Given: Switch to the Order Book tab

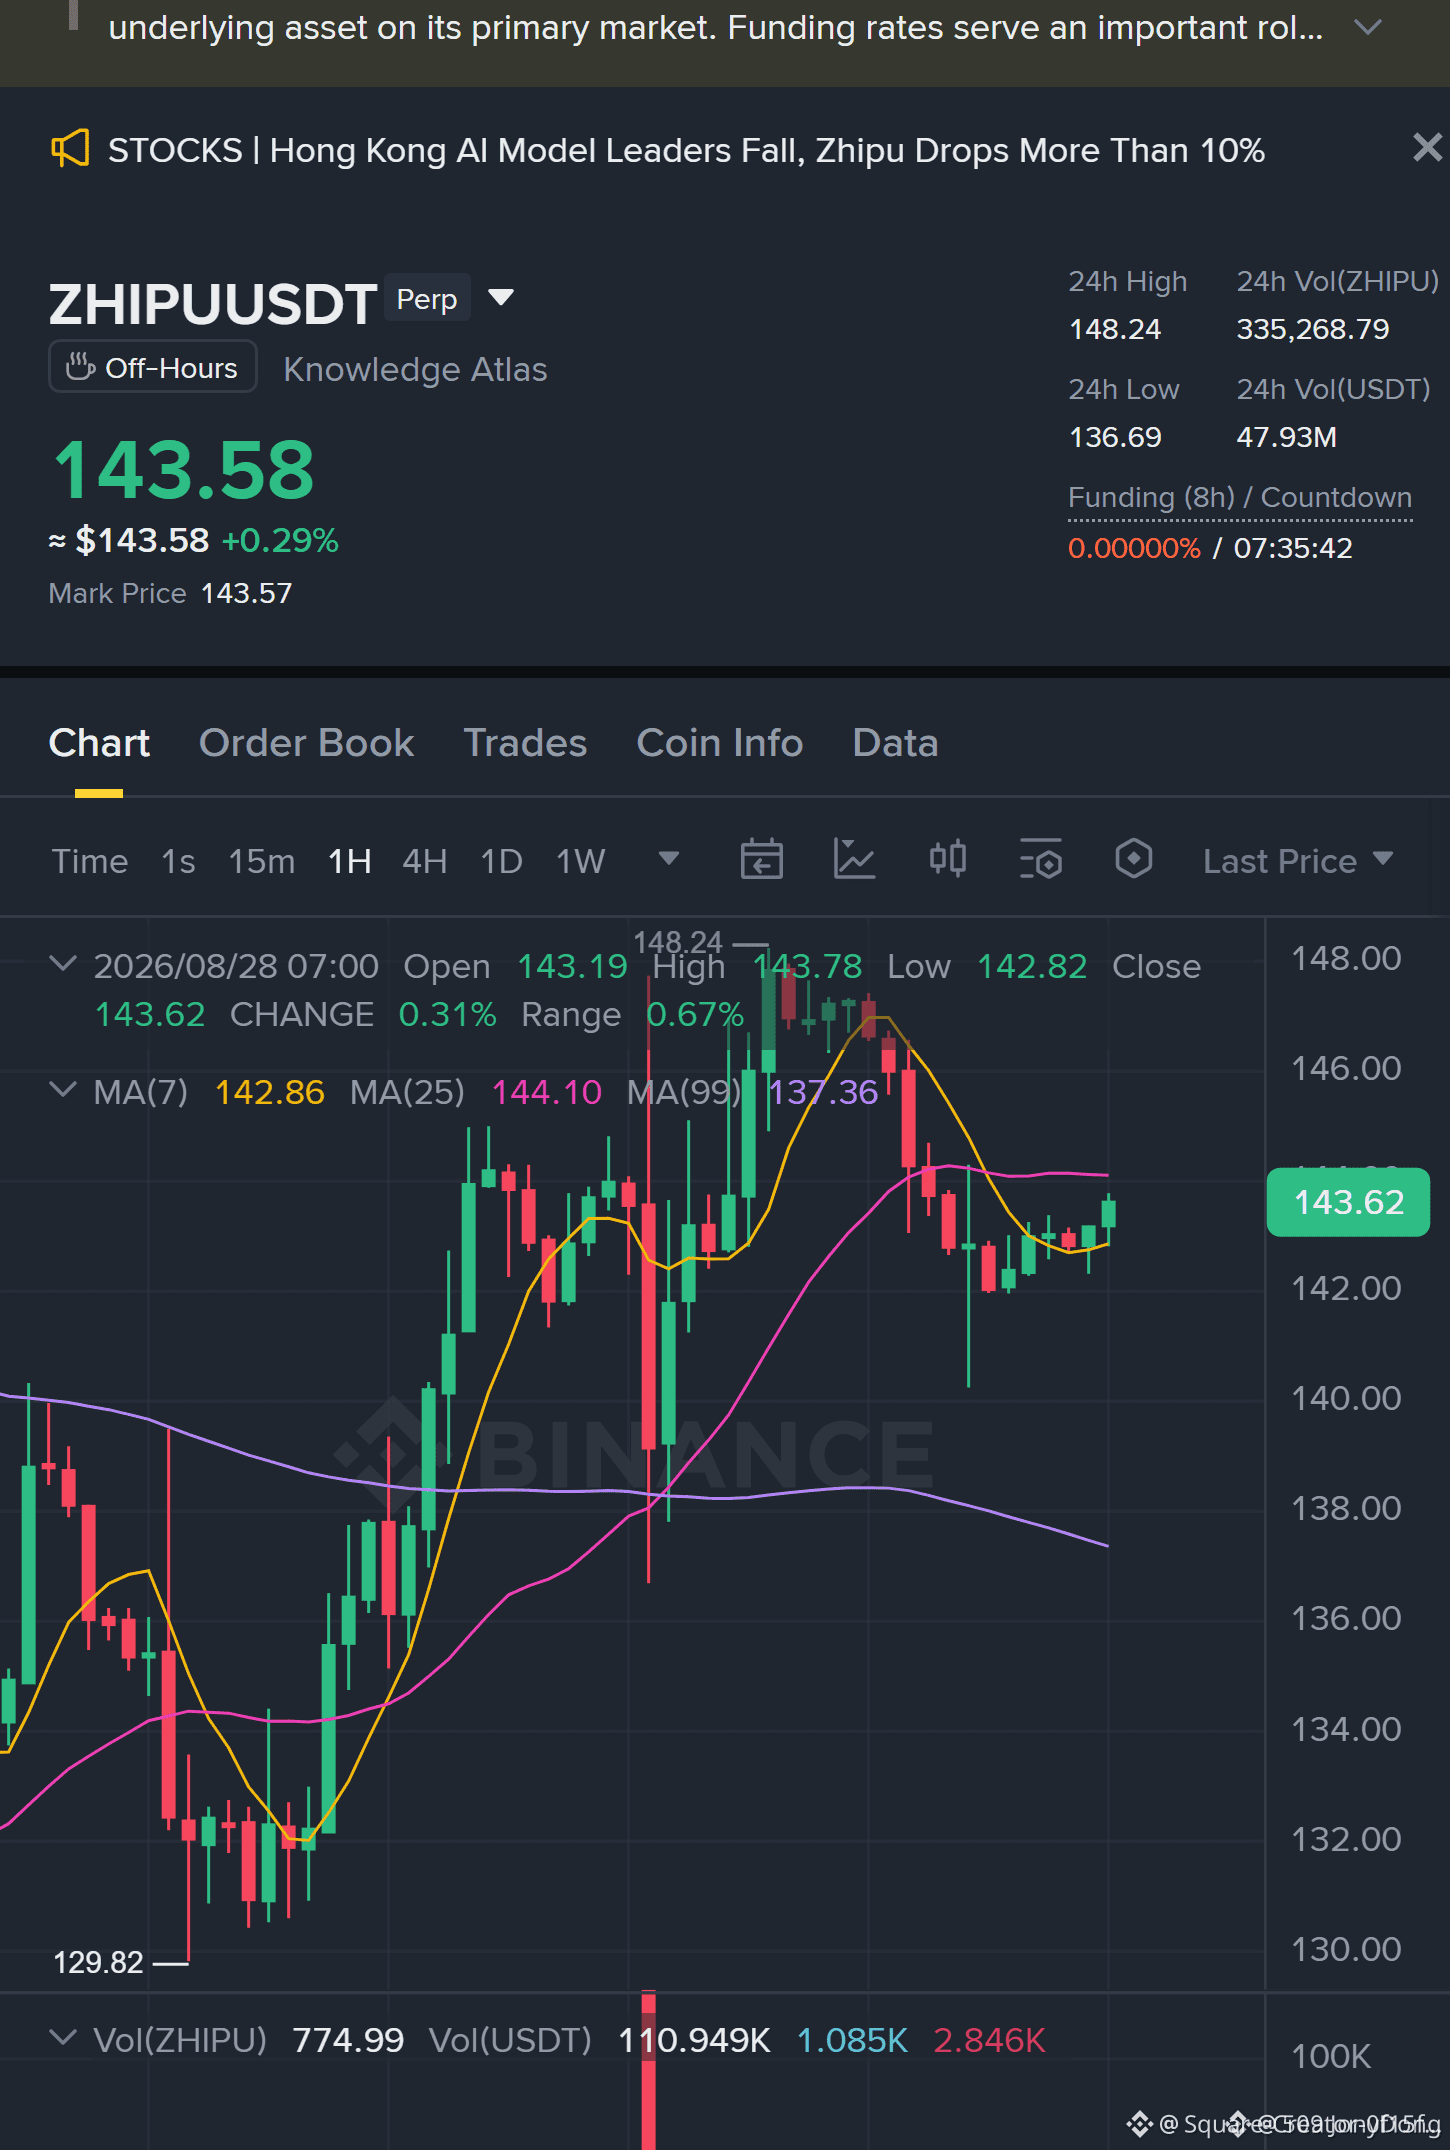Looking at the screenshot, I should 306,743.
